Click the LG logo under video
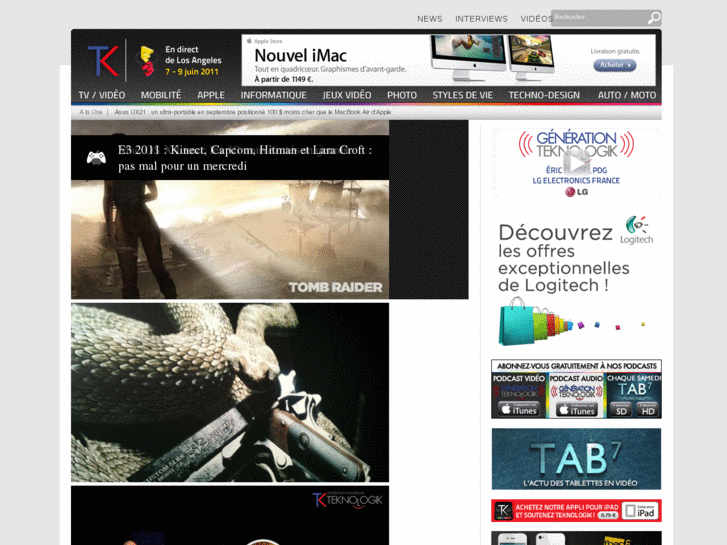 (576, 192)
